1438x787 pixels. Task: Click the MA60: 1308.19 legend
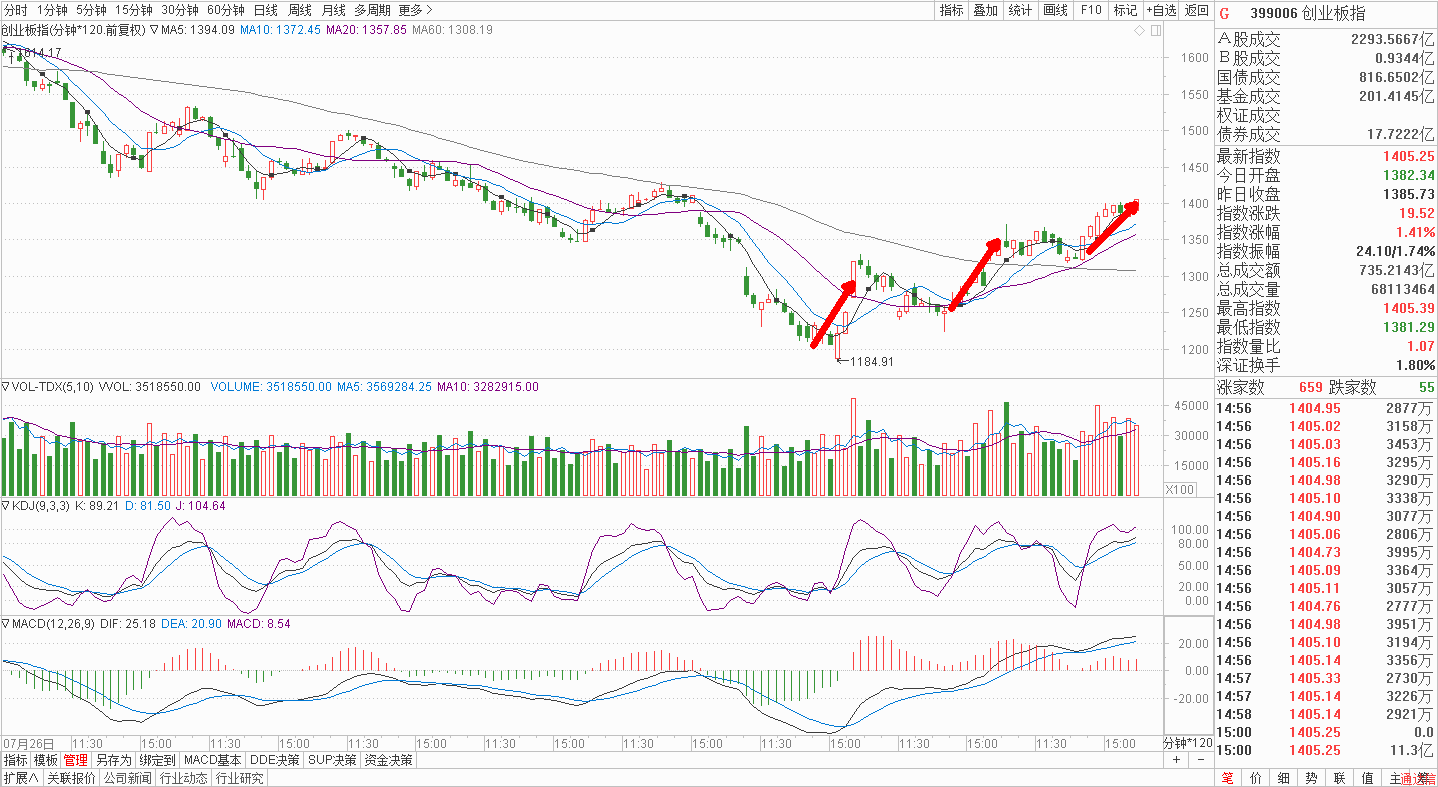pyautogui.click(x=450, y=30)
